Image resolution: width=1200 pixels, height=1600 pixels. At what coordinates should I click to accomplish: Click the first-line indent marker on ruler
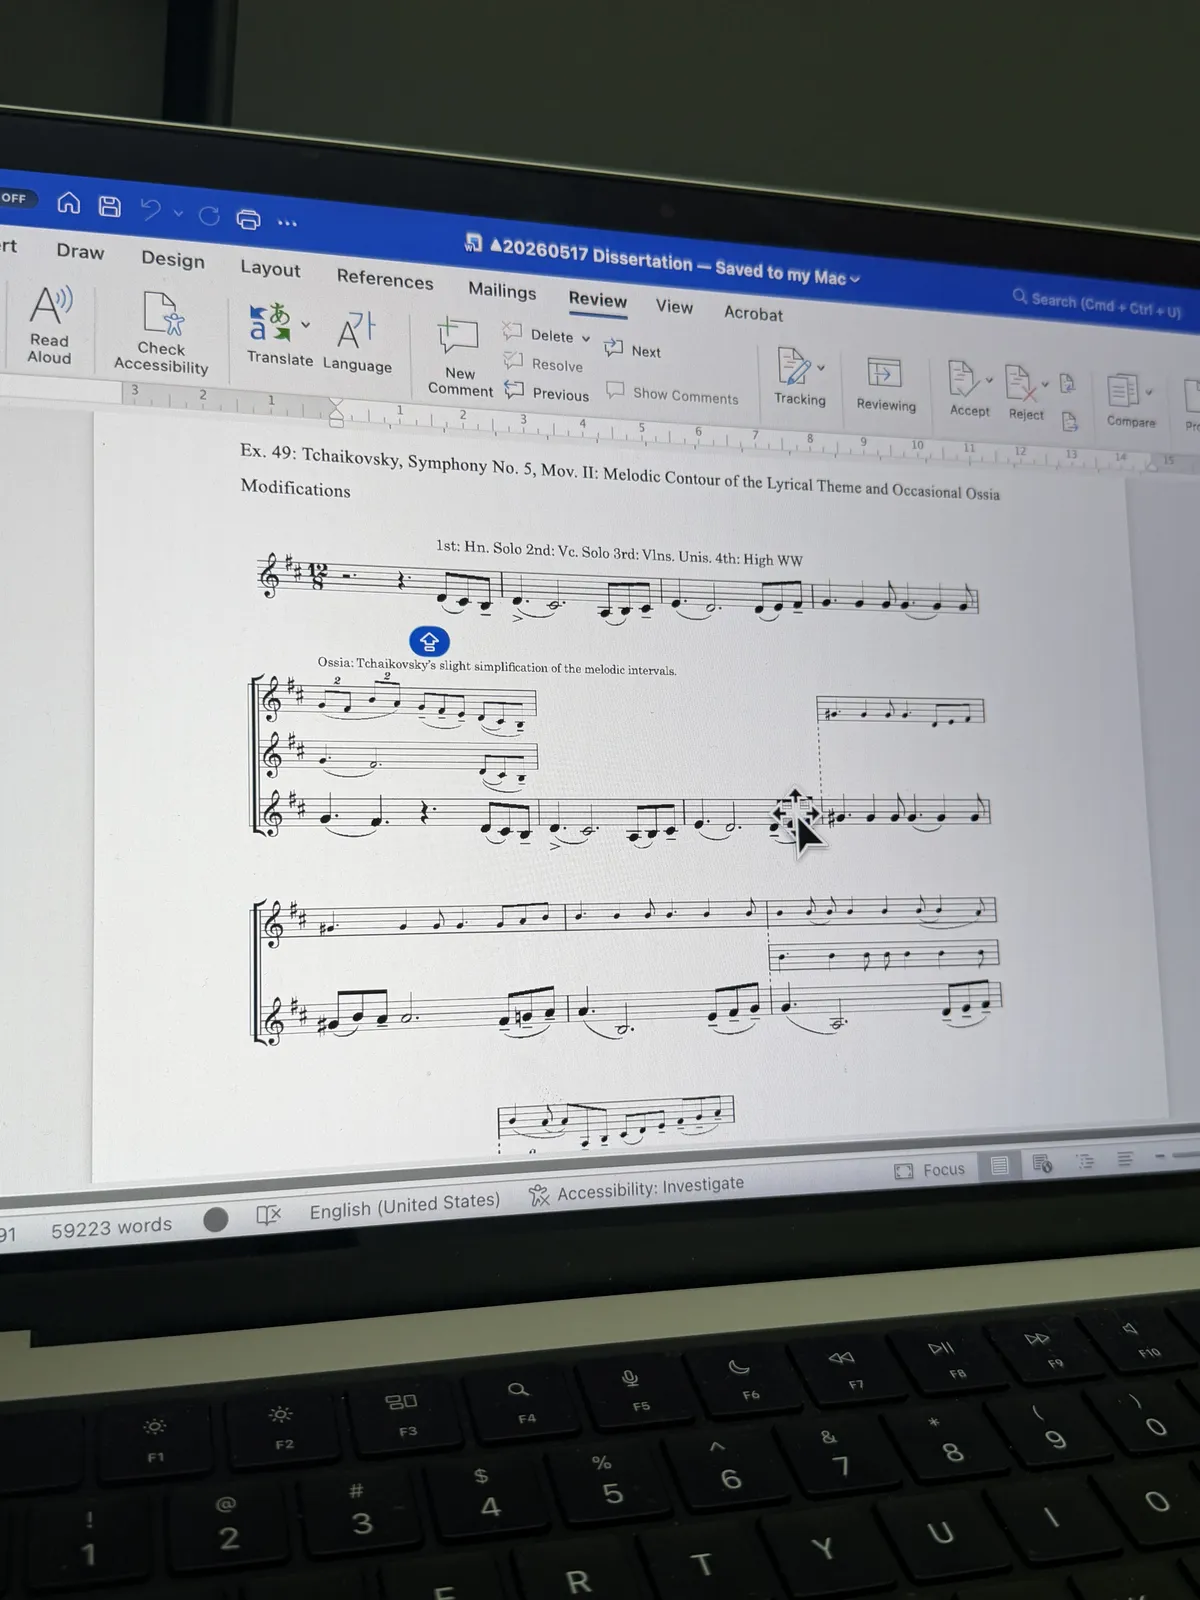(337, 404)
